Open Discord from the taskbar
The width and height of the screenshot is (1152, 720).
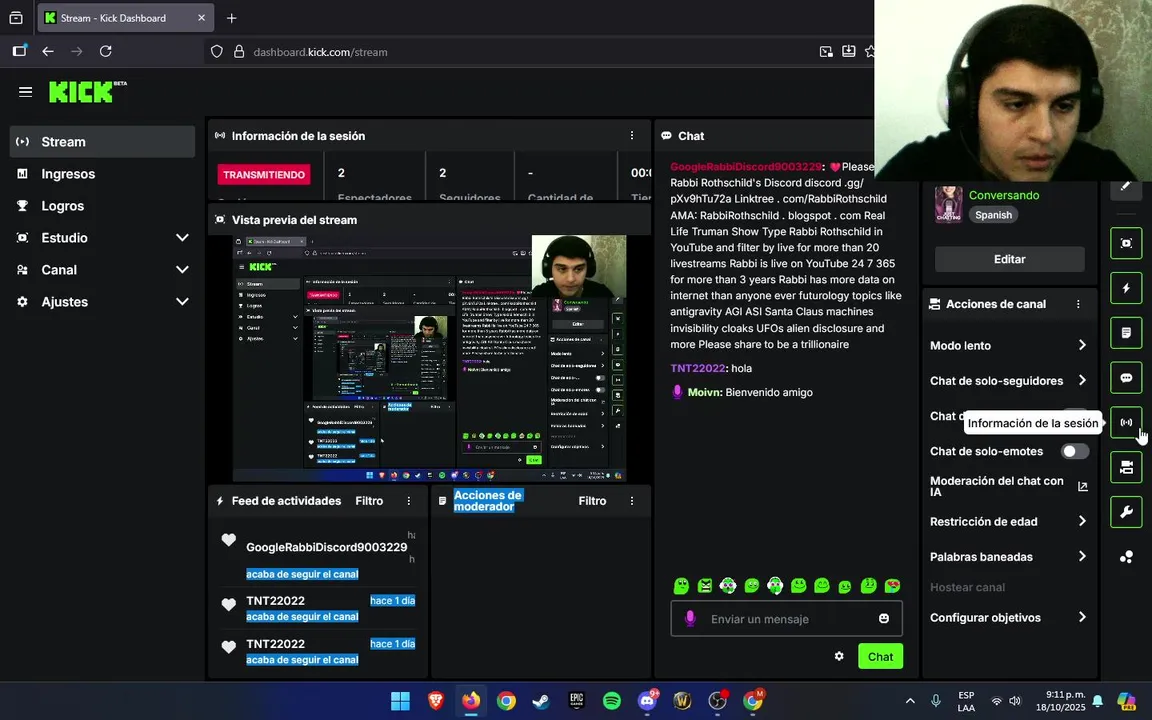pyautogui.click(x=647, y=701)
